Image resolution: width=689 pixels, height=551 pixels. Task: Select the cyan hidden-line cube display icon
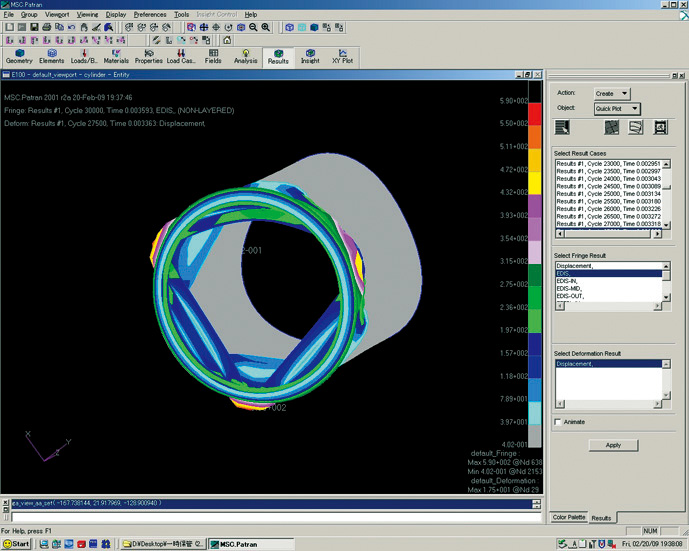click(302, 27)
